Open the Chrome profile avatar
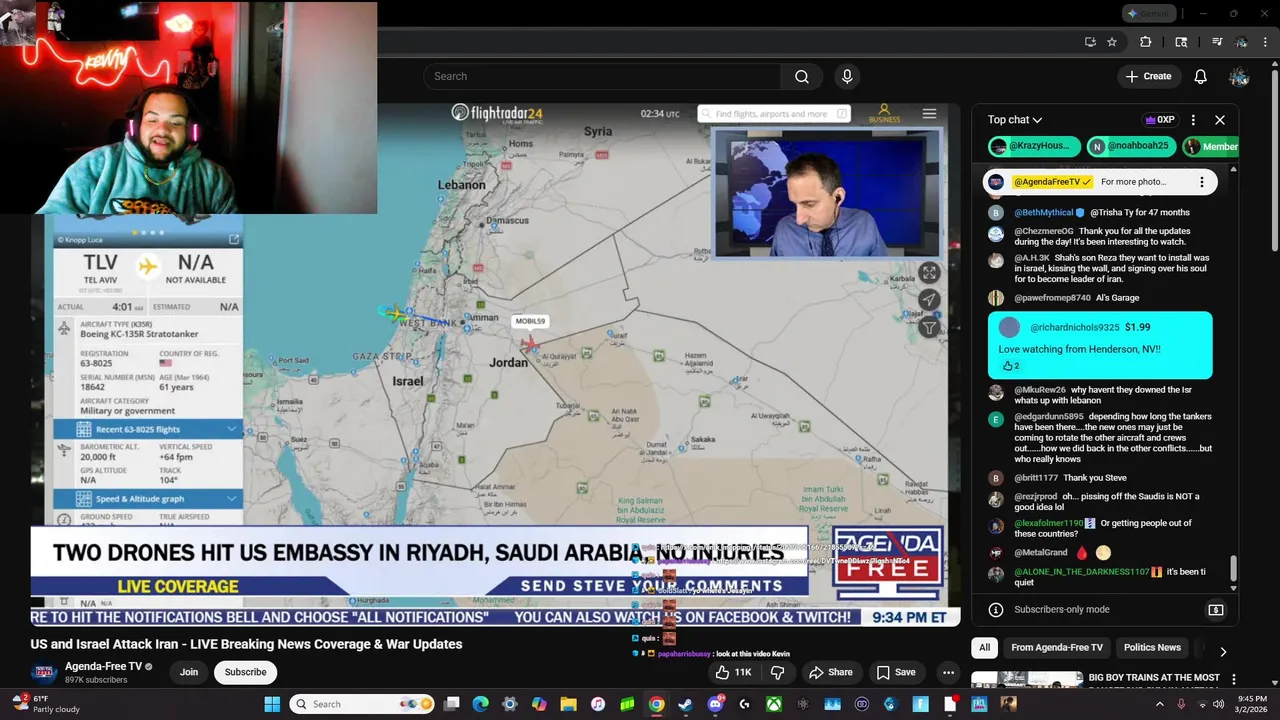This screenshot has height=720, width=1280. pos(1241,42)
